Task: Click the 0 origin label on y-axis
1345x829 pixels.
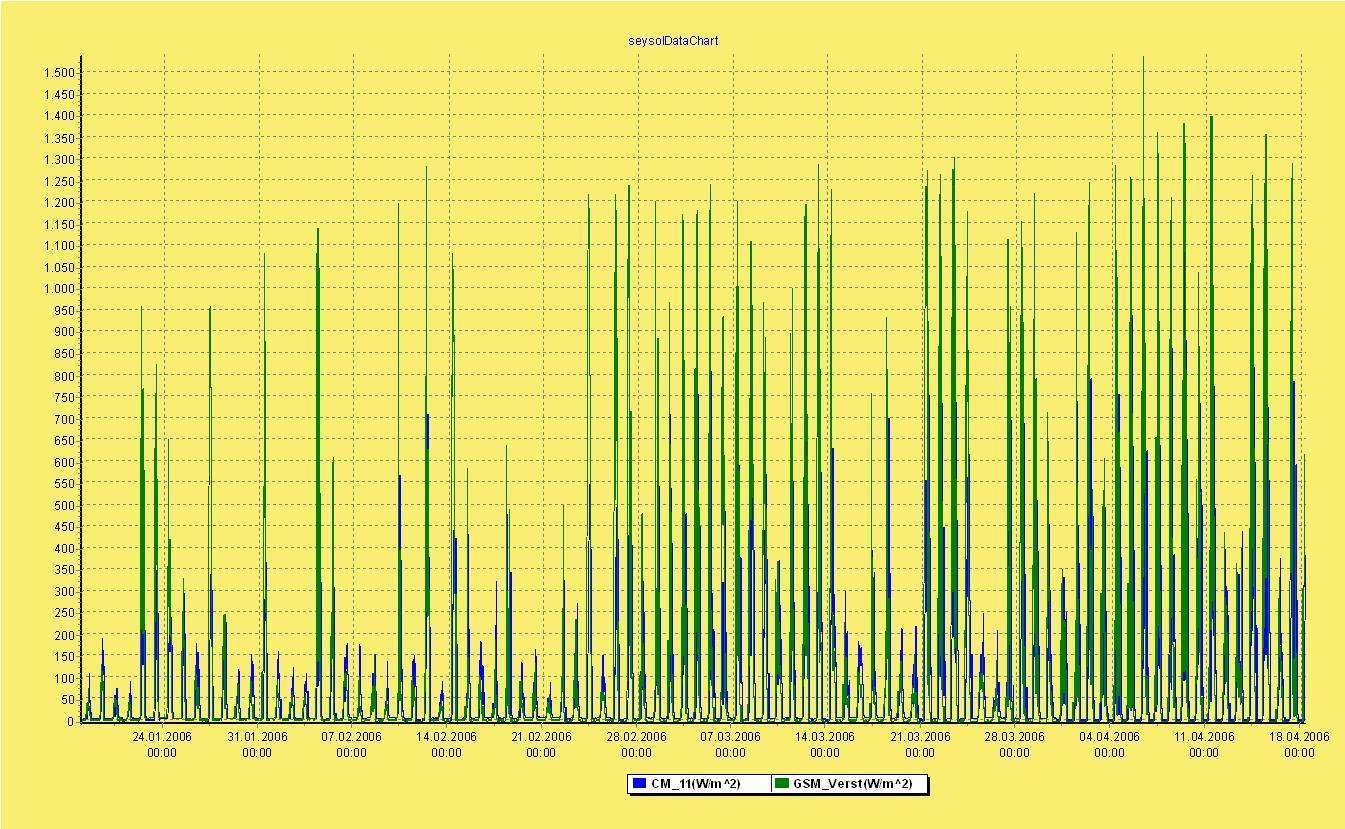Action: [x=71, y=721]
